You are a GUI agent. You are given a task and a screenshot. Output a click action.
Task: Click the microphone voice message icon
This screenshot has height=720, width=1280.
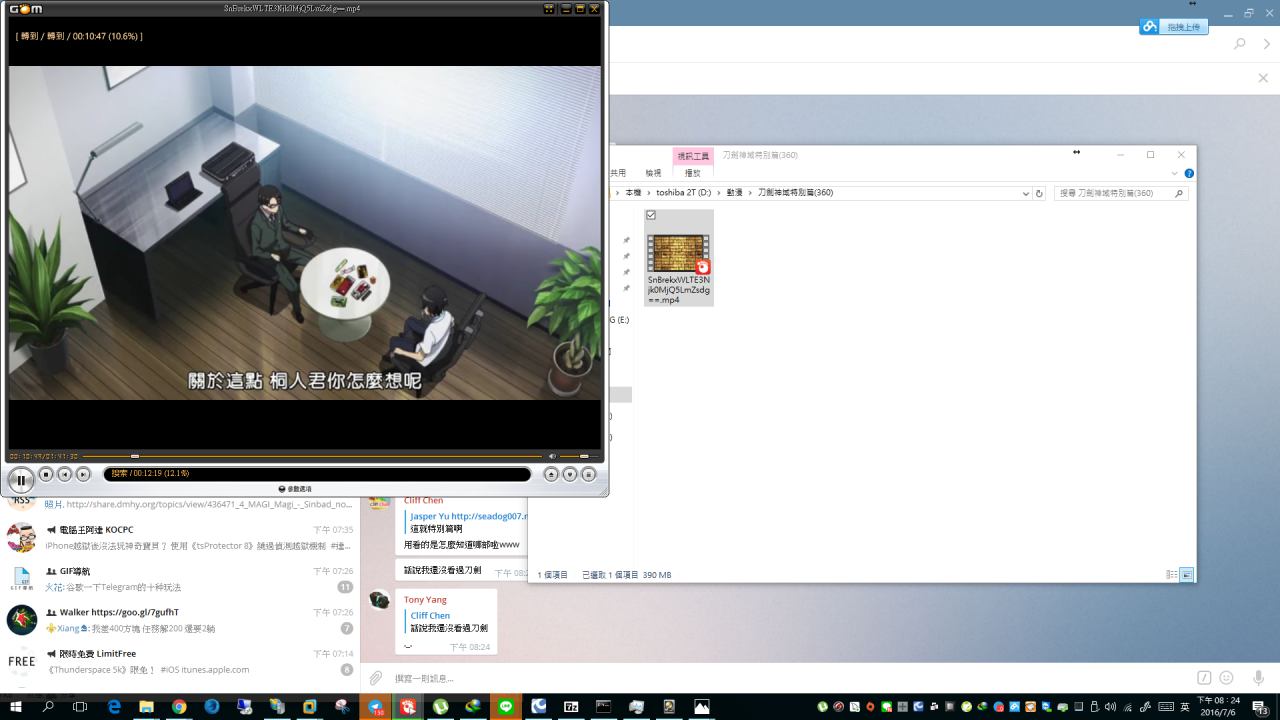1258,677
